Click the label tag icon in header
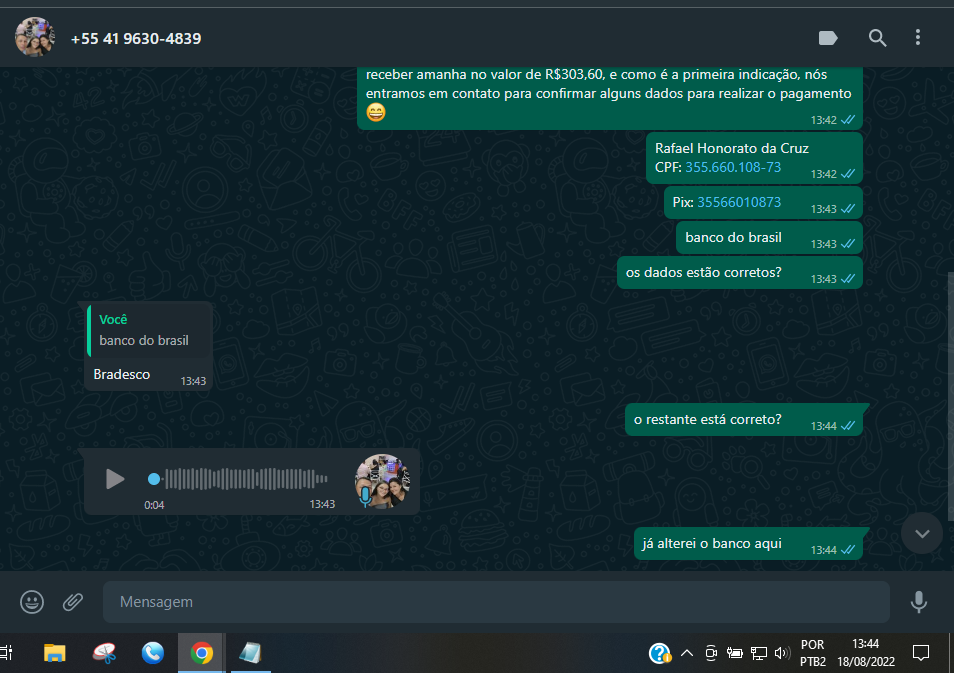This screenshot has width=954, height=673. [x=828, y=38]
